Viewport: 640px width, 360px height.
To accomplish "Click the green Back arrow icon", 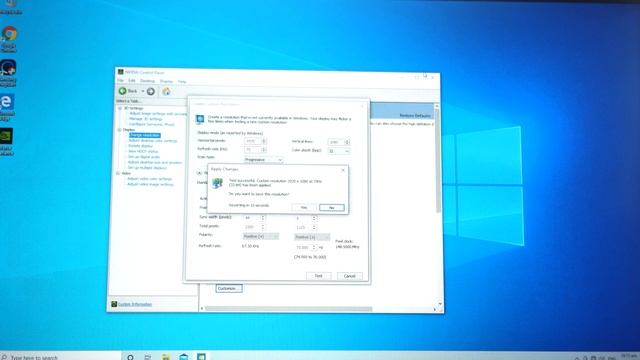I will 122,91.
